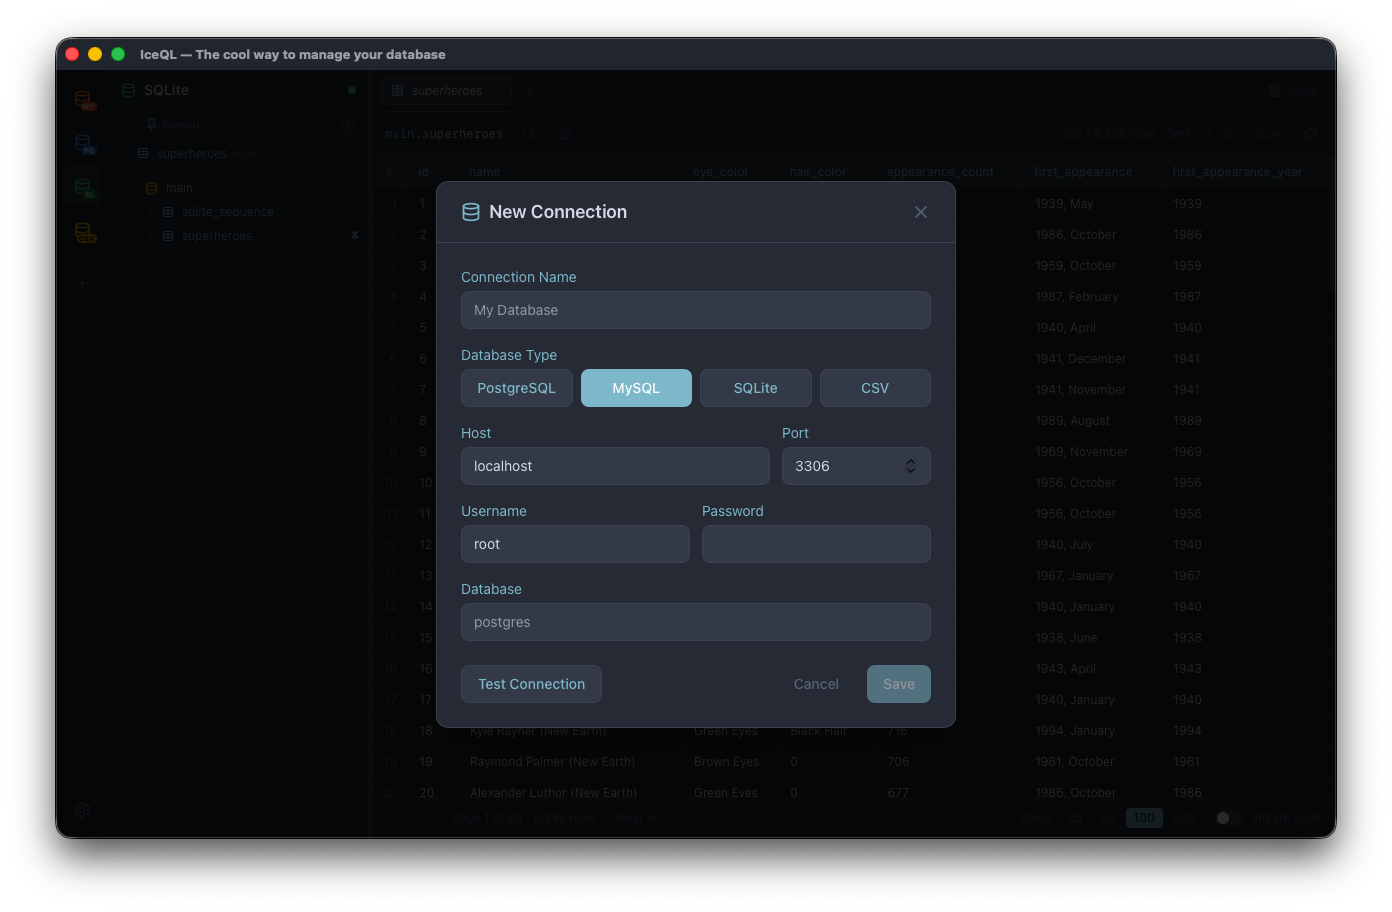Open a new tab with plus button
This screenshot has height=912, width=1392.
530,91
